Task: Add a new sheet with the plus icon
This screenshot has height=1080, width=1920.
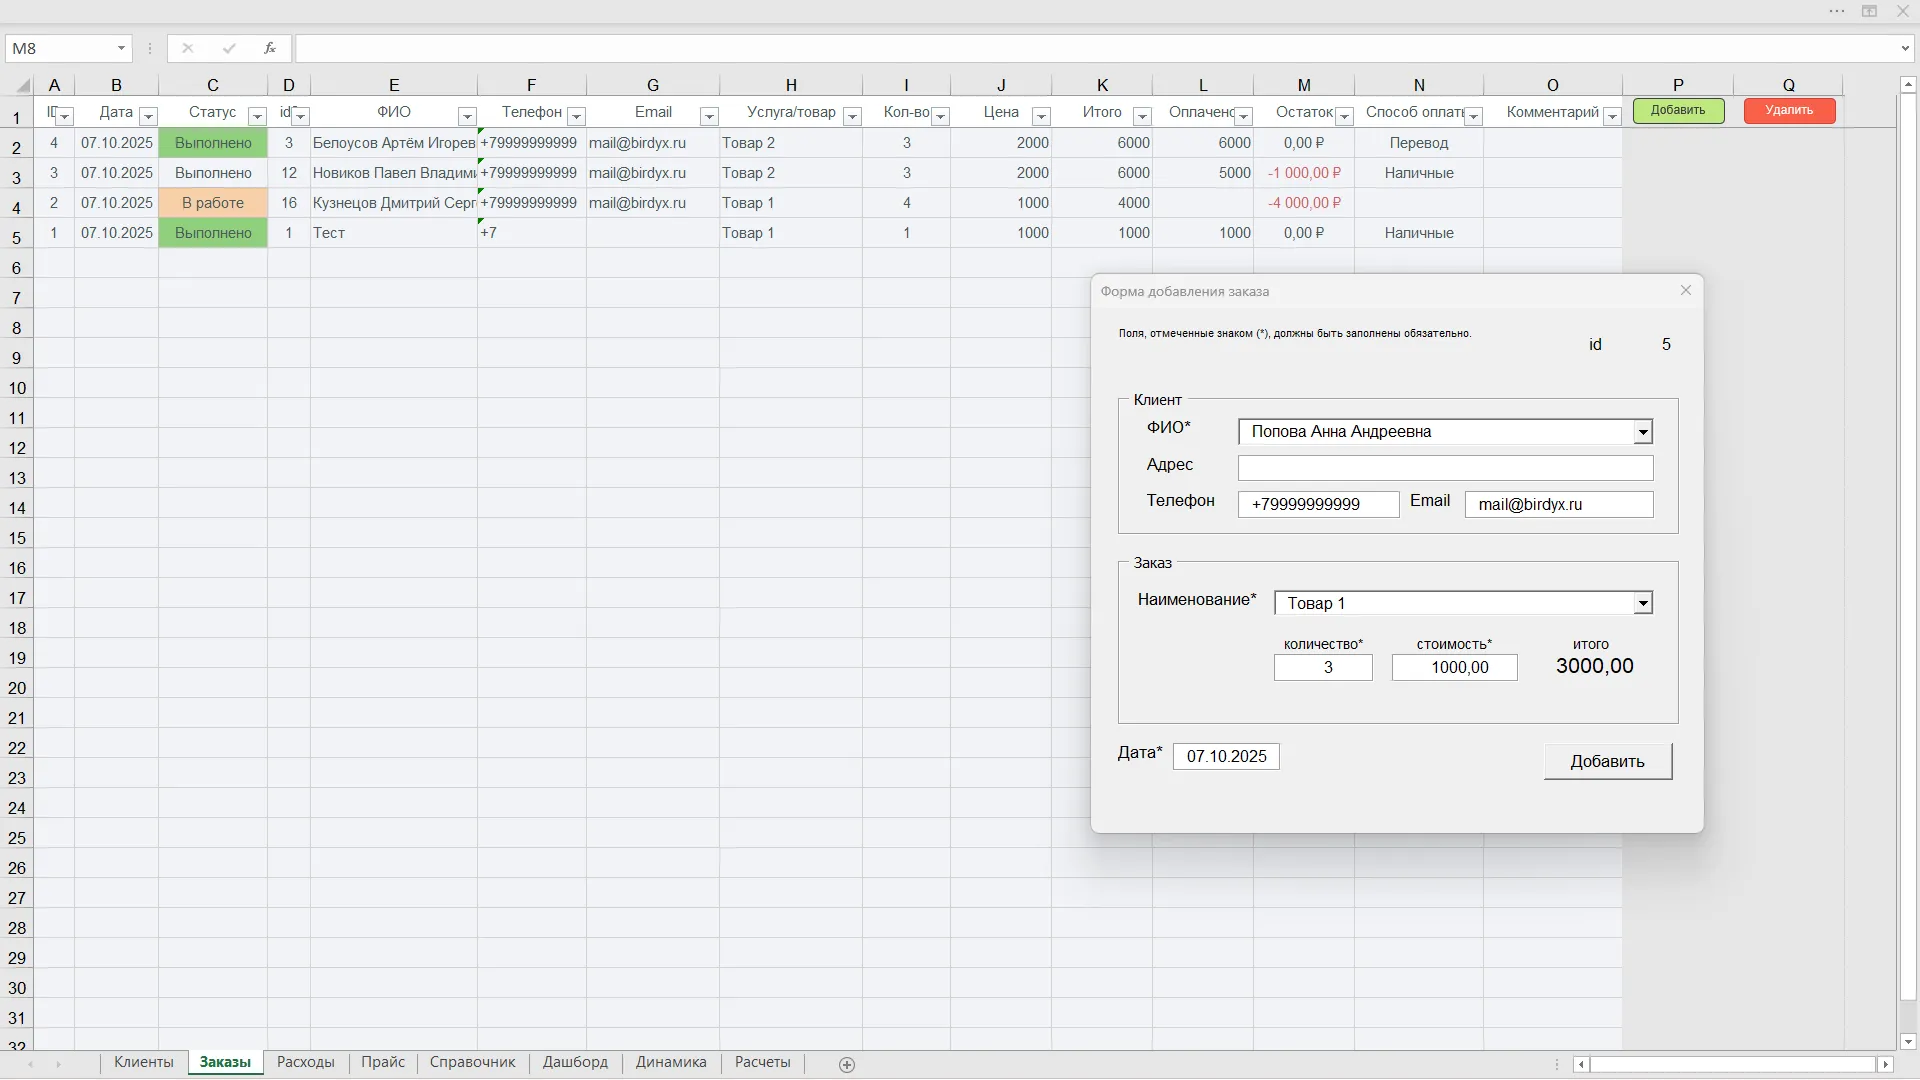Action: (847, 1065)
